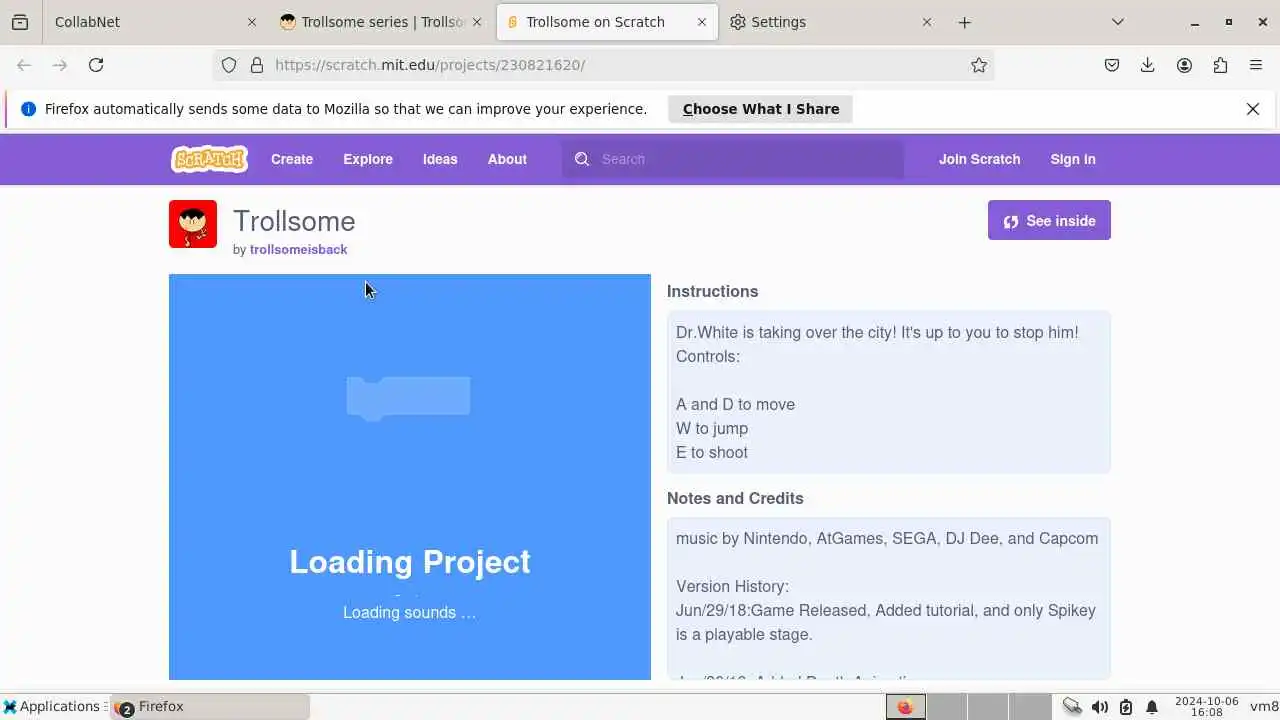Close the Trollsome on Scratch tab
This screenshot has width=1280, height=720.
702,22
